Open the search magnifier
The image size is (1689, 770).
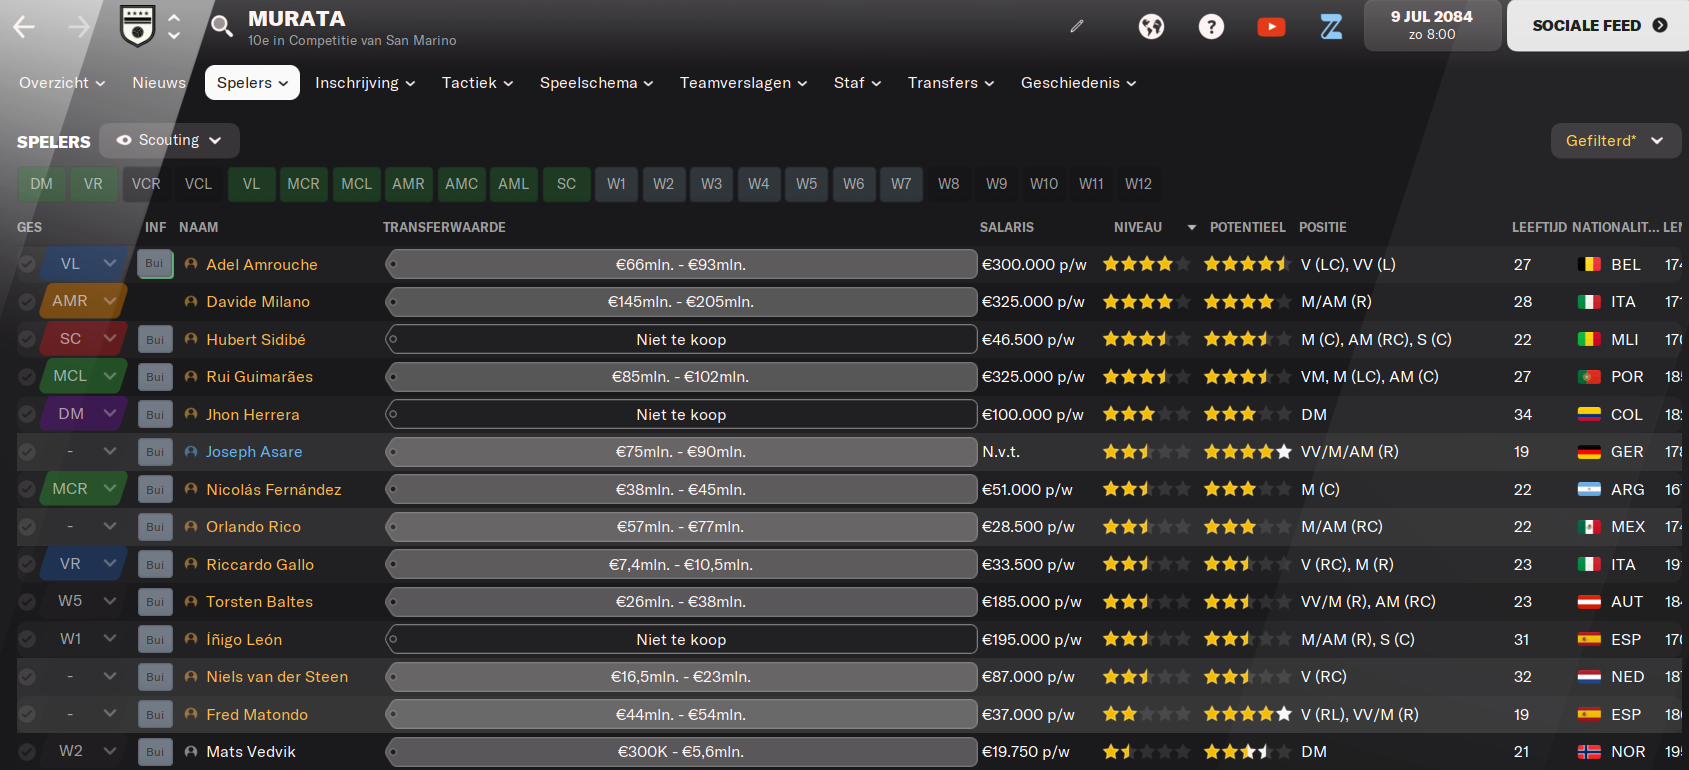[221, 26]
